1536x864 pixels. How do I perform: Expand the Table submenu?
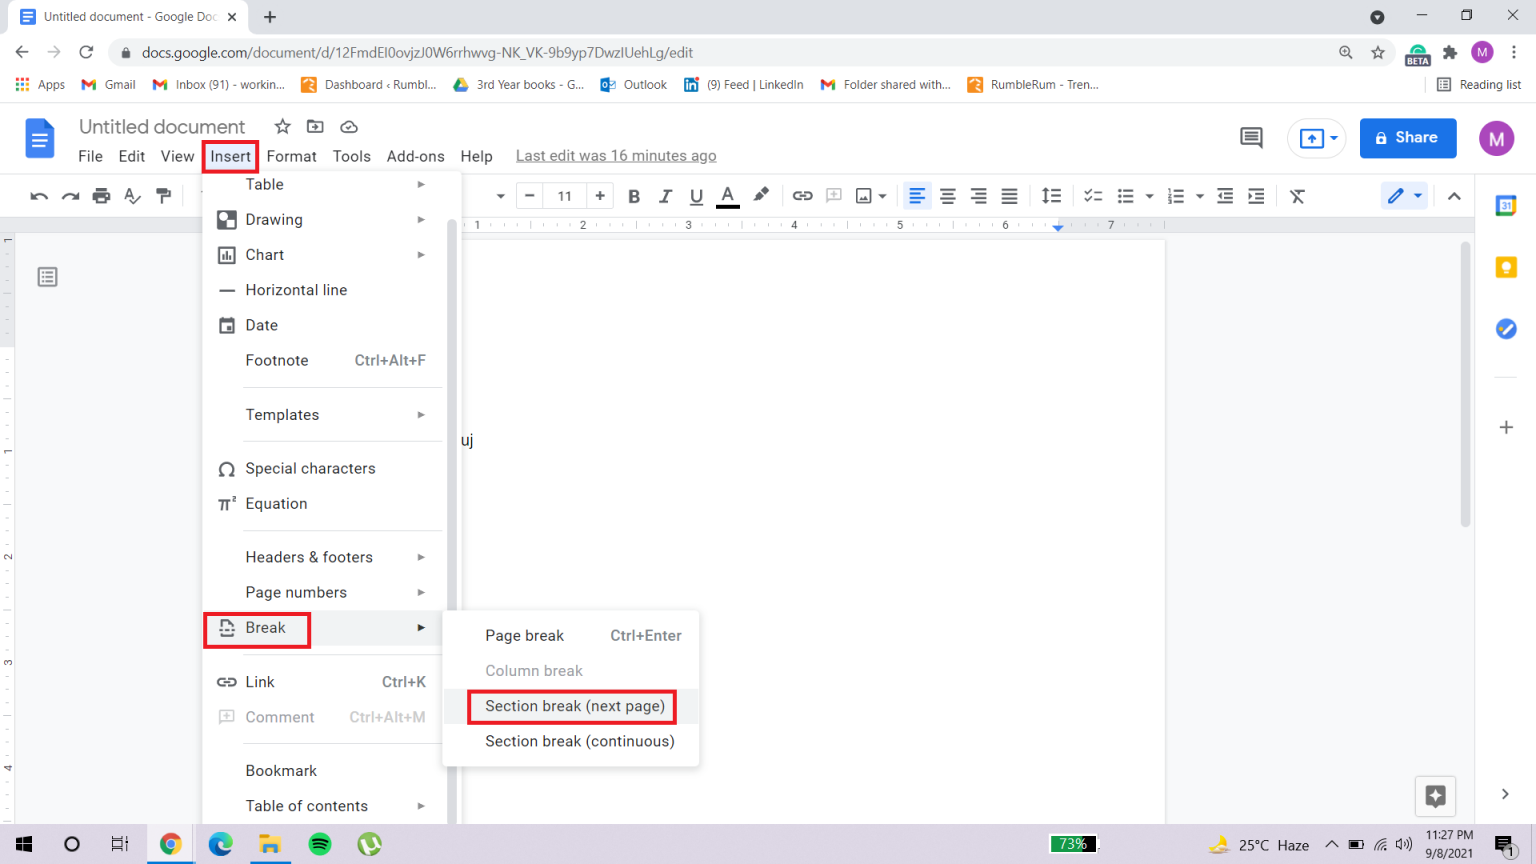pyautogui.click(x=264, y=184)
